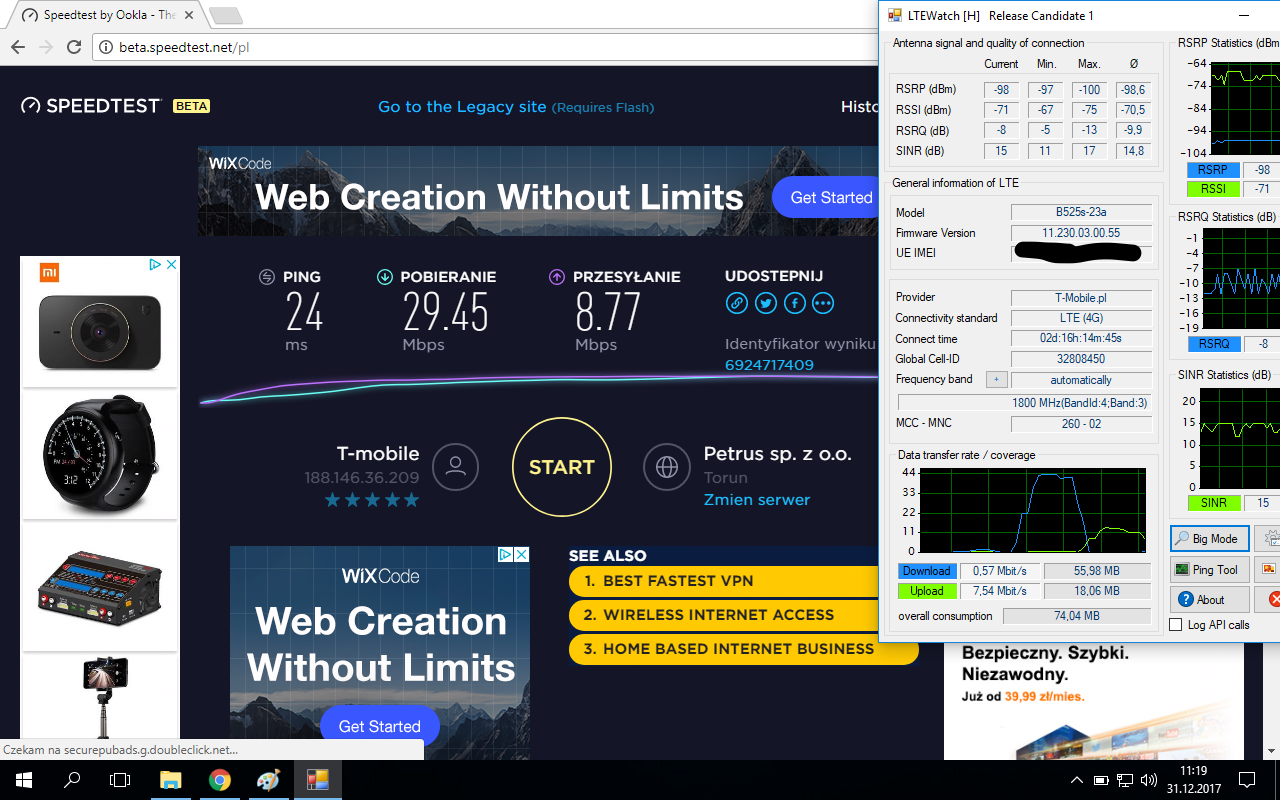Viewport: 1280px width, 800px height.
Task: Open a new Chrome tab
Action: tap(226, 15)
